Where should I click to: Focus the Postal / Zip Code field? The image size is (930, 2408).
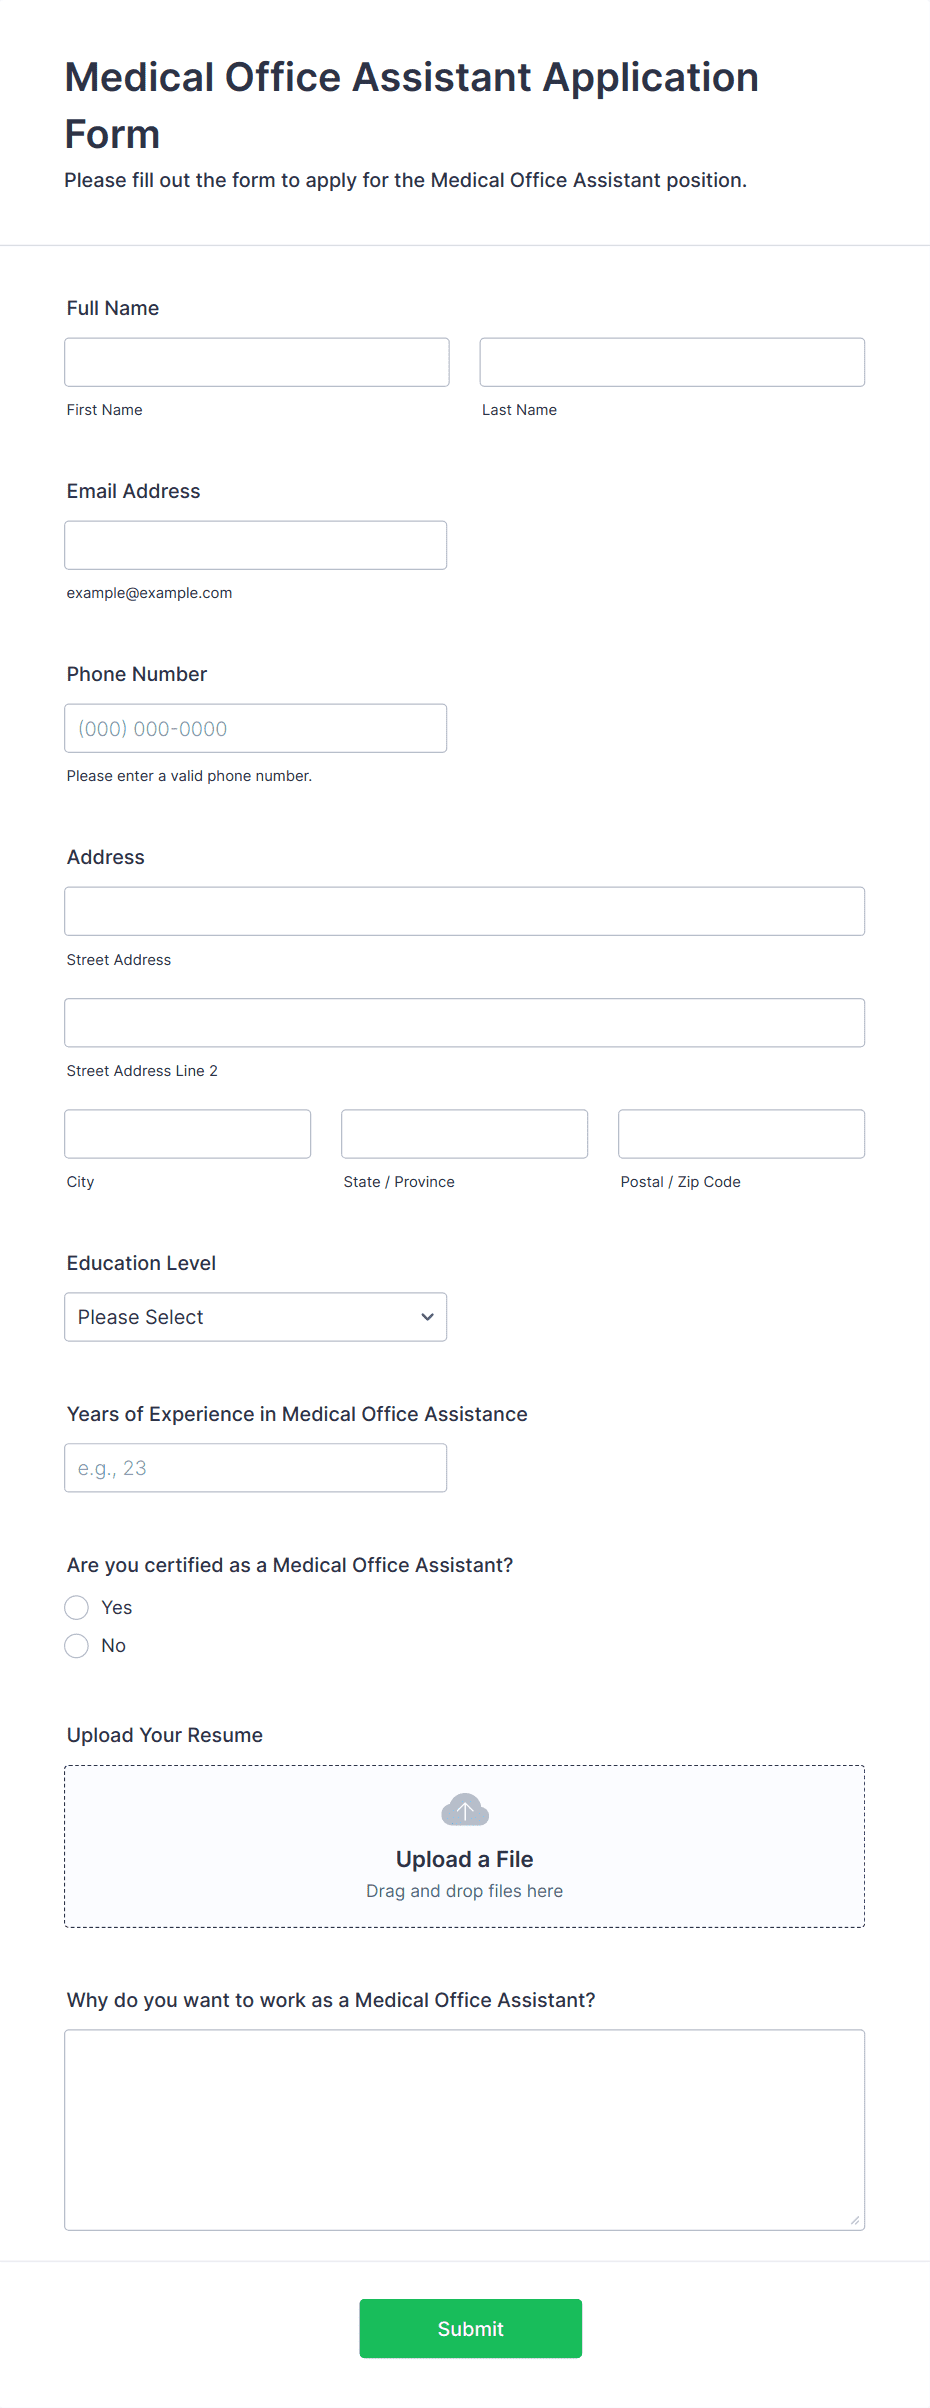pos(741,1134)
